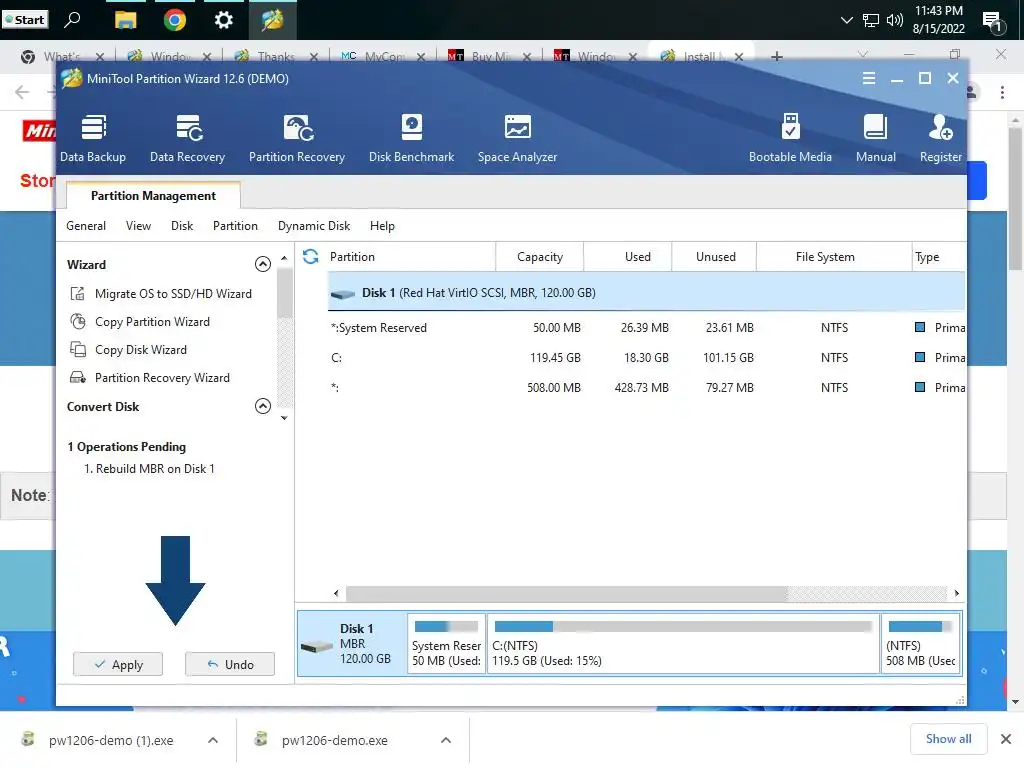Collapse the Wizard section

tap(263, 264)
